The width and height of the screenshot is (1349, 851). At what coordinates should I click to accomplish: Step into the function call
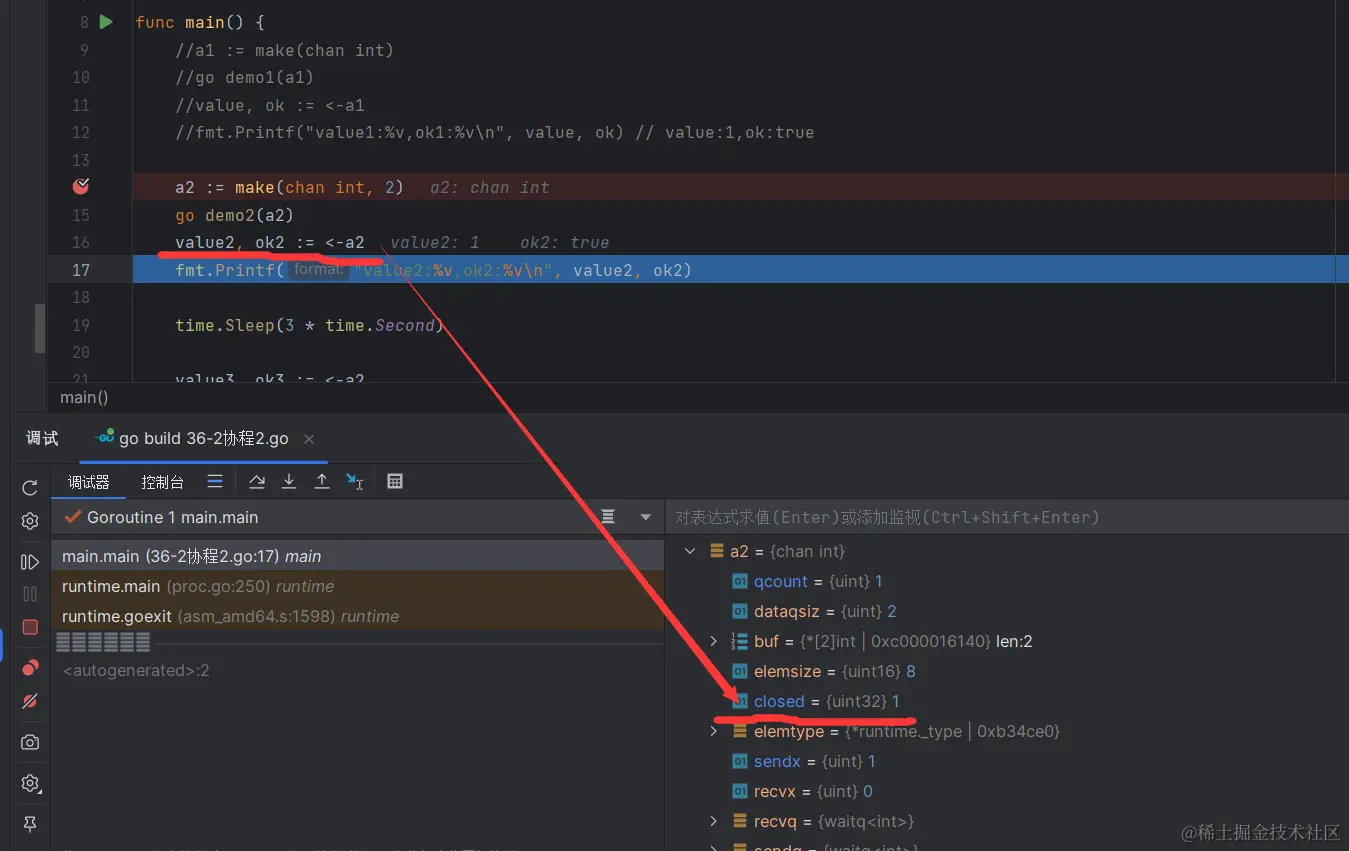pyautogui.click(x=289, y=482)
